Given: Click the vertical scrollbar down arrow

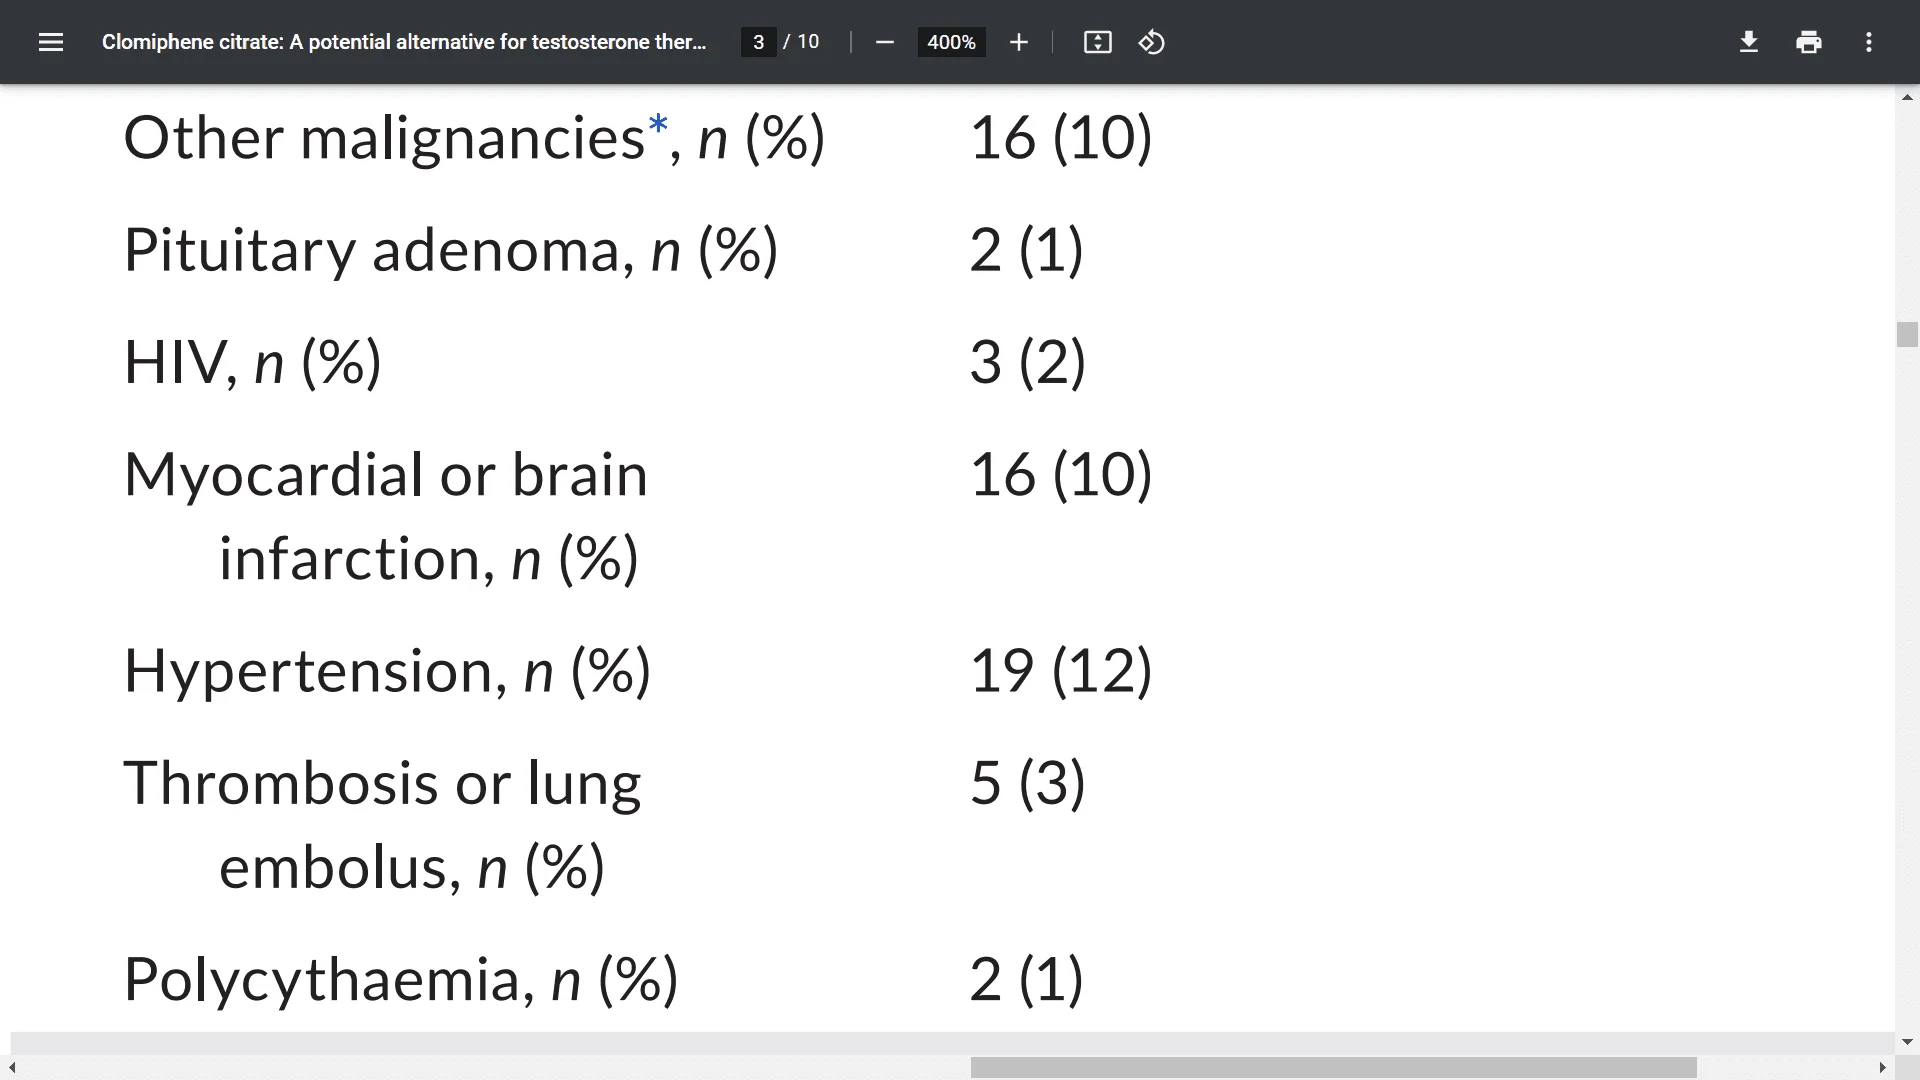Looking at the screenshot, I should 1907,1042.
